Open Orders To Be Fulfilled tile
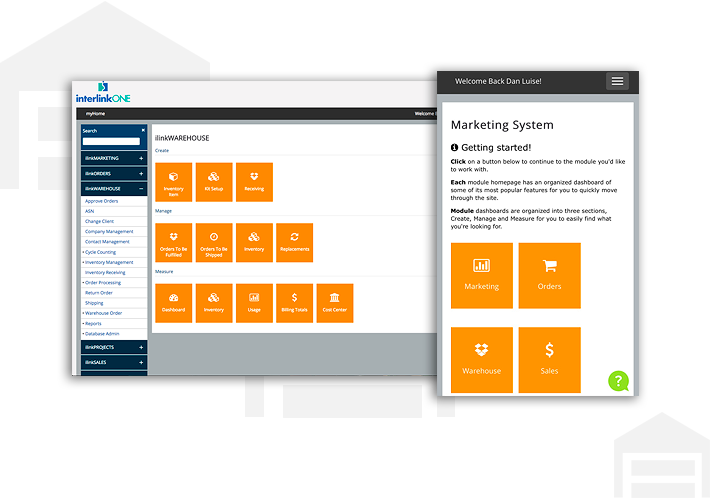 [x=173, y=243]
